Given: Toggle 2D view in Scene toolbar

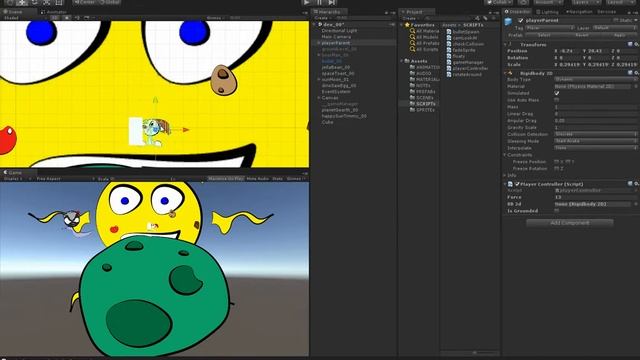Looking at the screenshot, I should tap(55, 18).
